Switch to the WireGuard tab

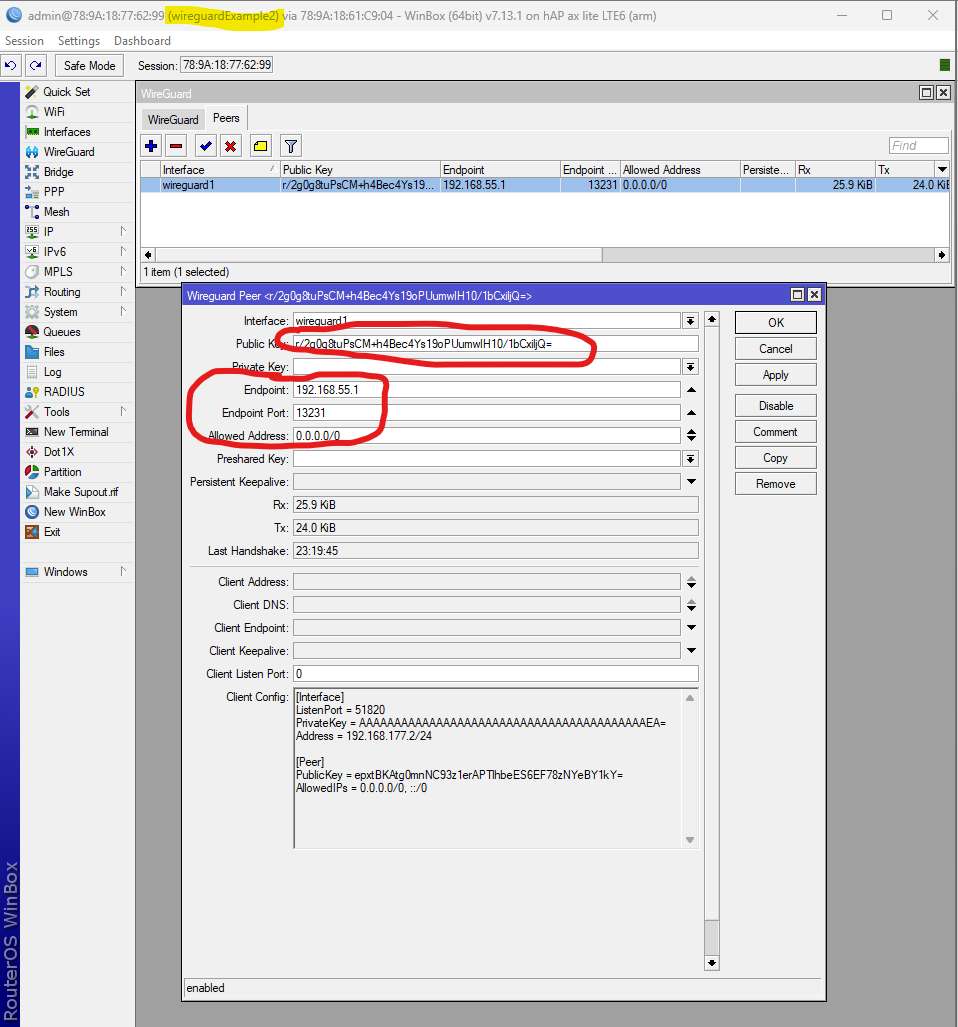click(173, 119)
